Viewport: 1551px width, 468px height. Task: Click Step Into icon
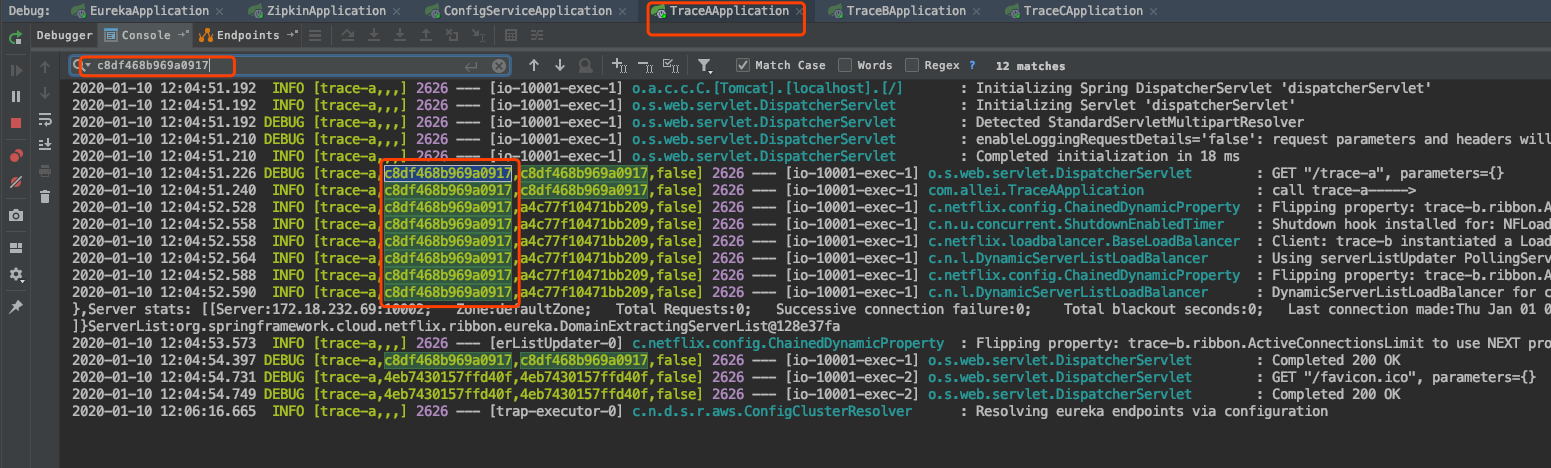[x=374, y=36]
